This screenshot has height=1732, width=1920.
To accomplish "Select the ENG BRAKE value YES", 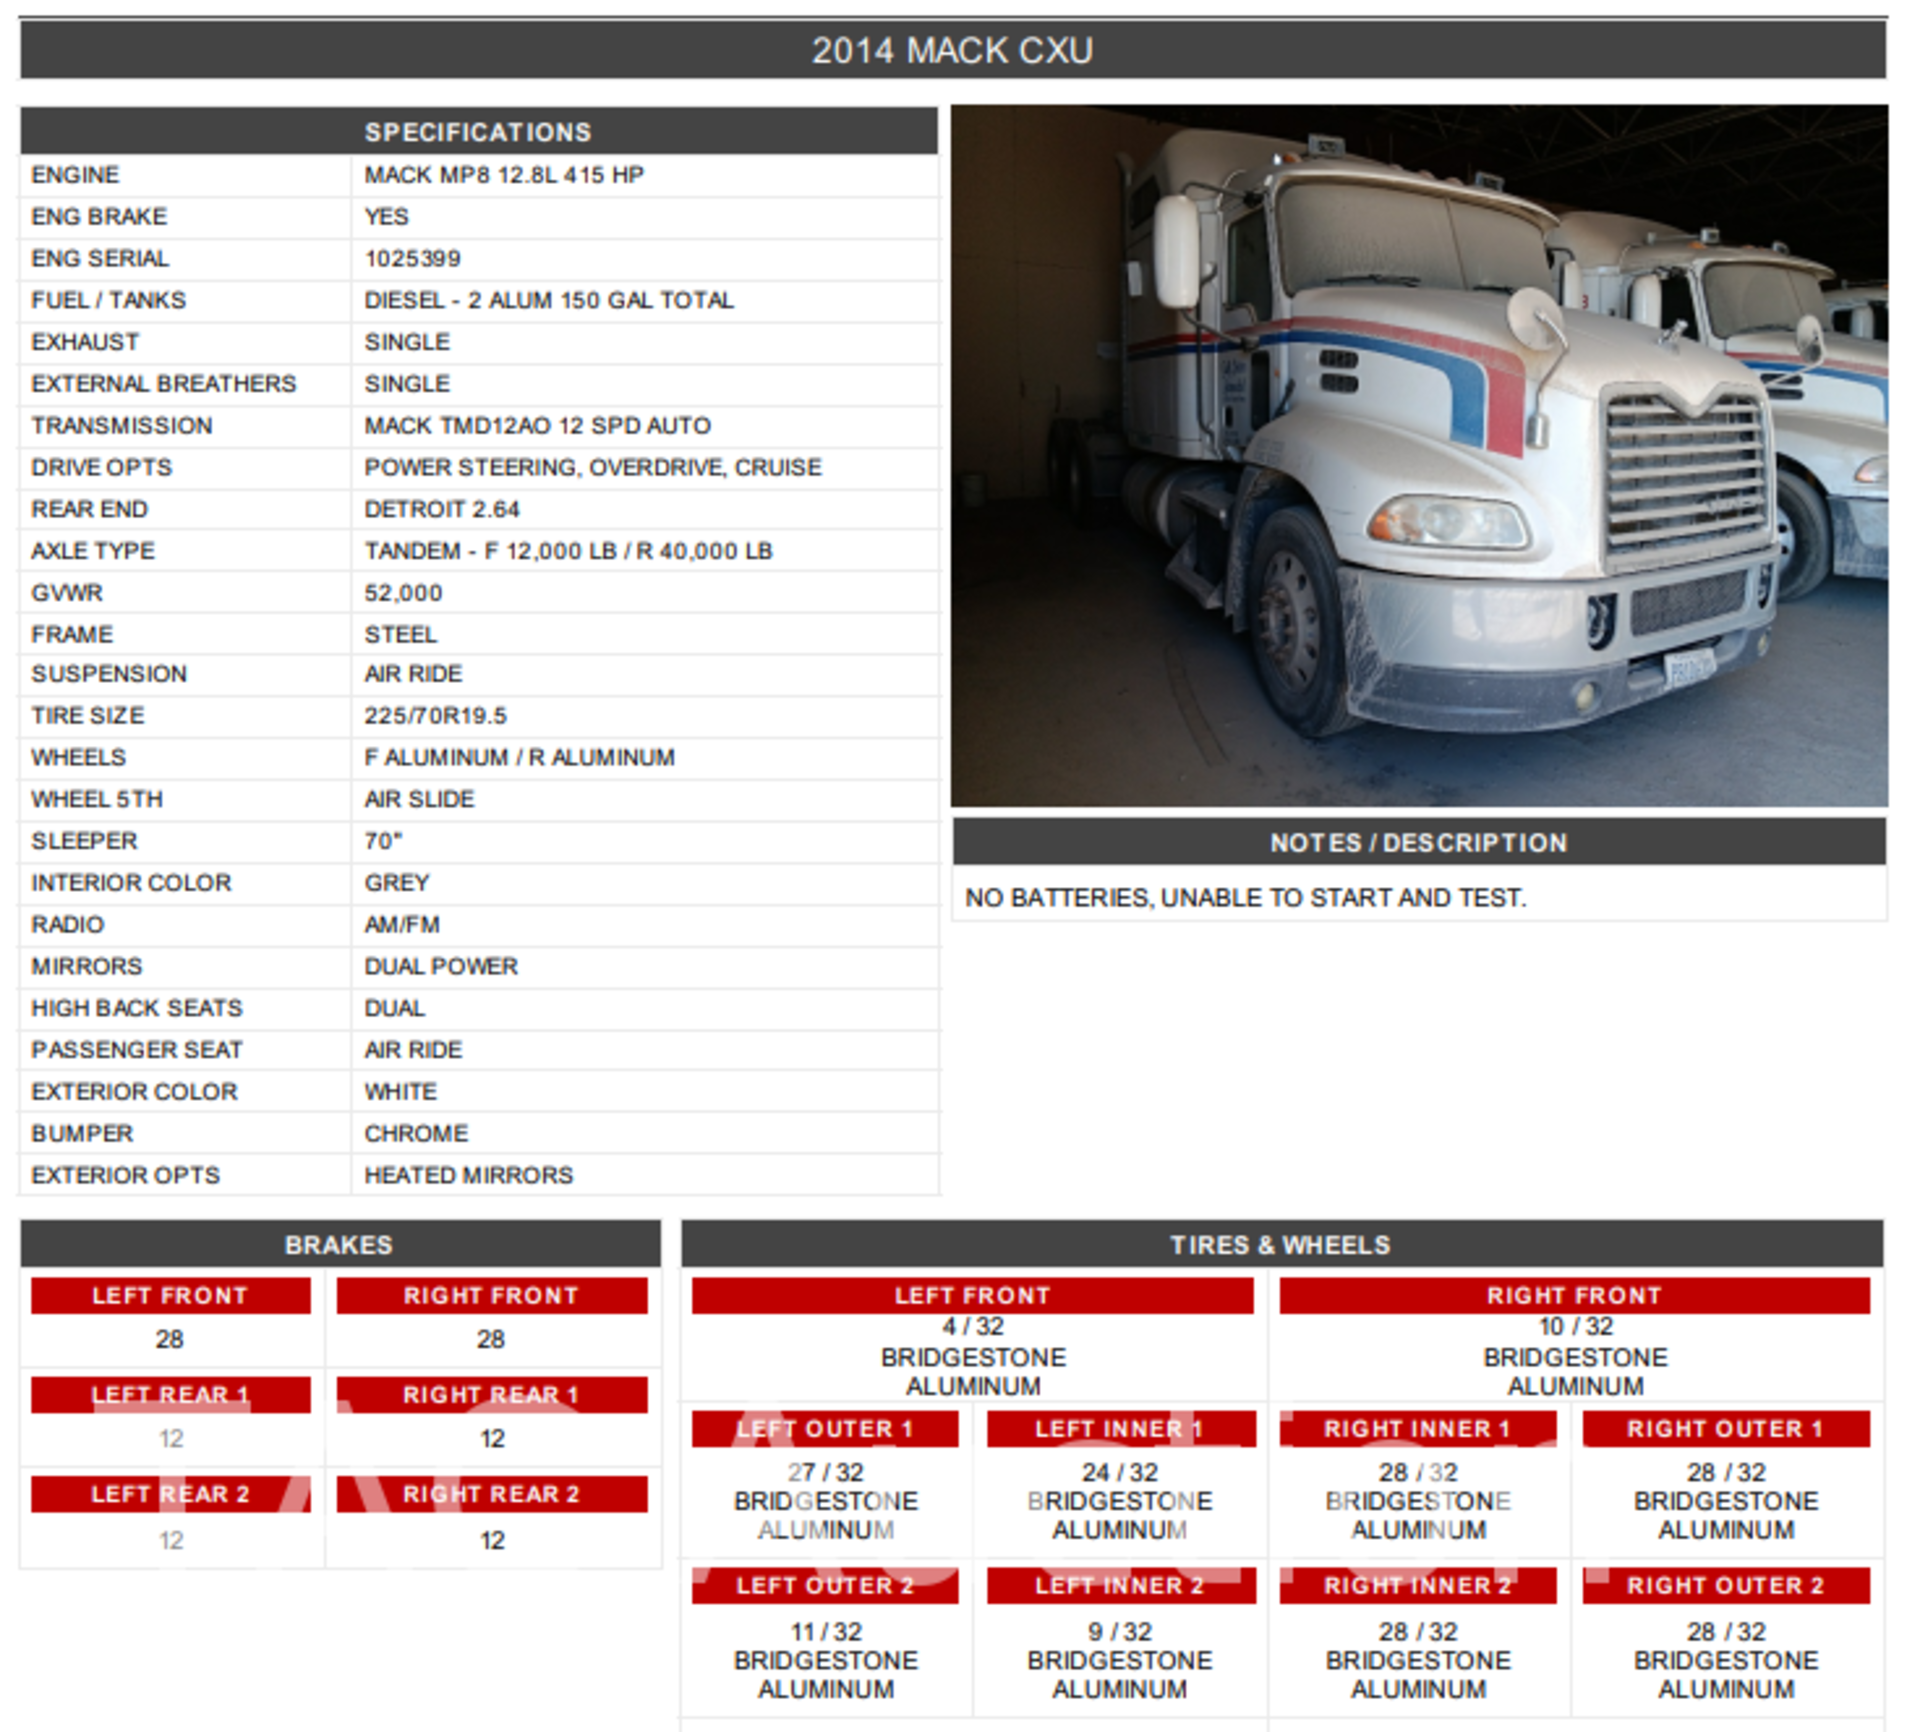I will [386, 217].
